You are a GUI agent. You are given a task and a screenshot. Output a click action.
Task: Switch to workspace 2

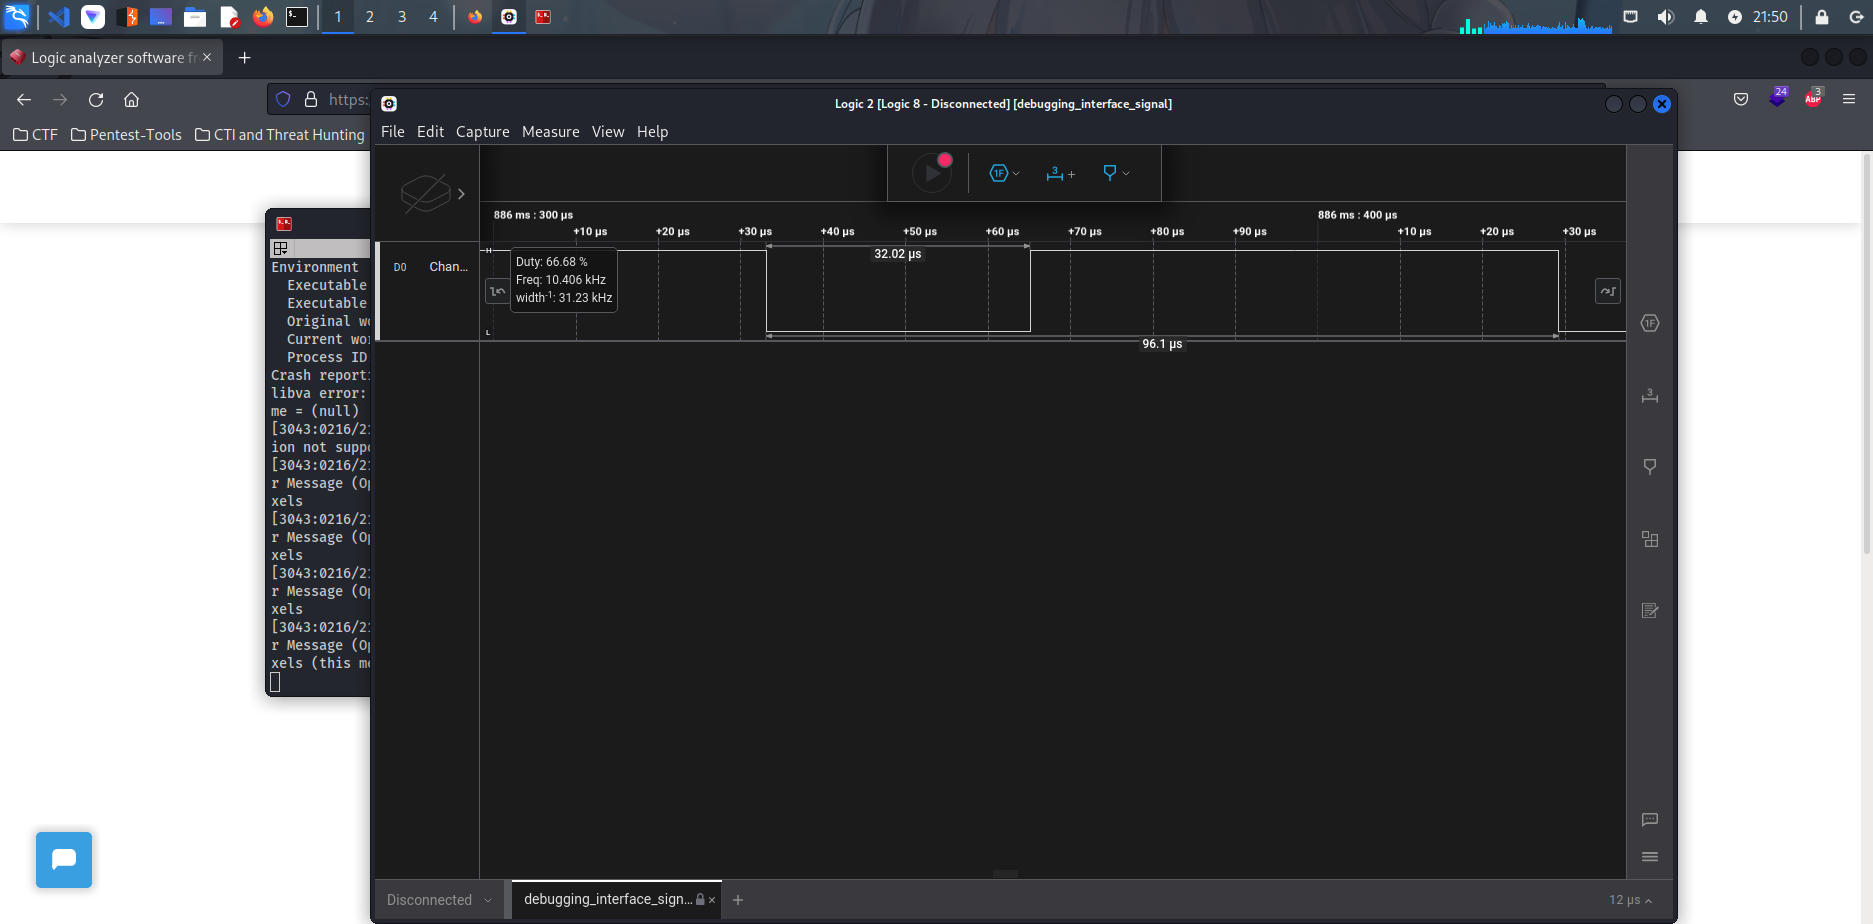point(370,17)
